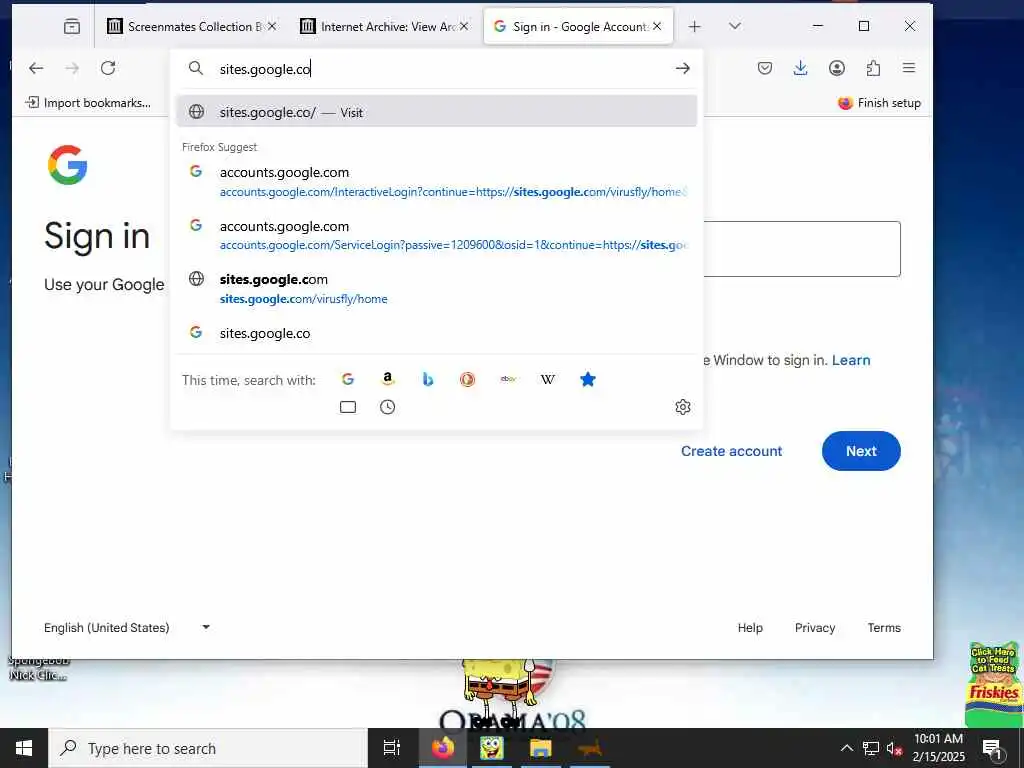
Task: Open the Downloads panel
Action: click(801, 68)
